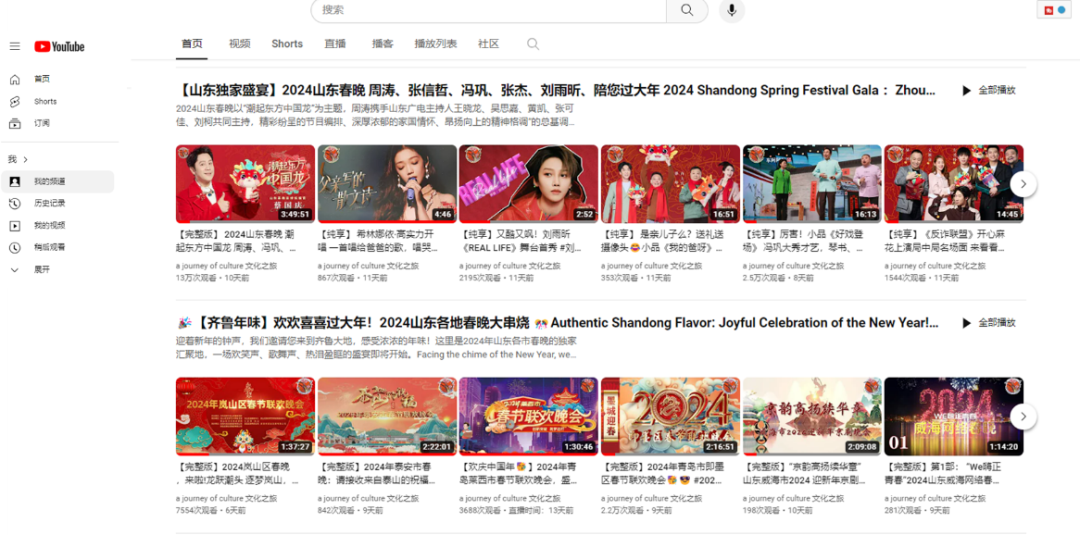Screen dimensions: 1080x535
Task: Open the 4:46 singer video thumbnail
Action: click(387, 184)
